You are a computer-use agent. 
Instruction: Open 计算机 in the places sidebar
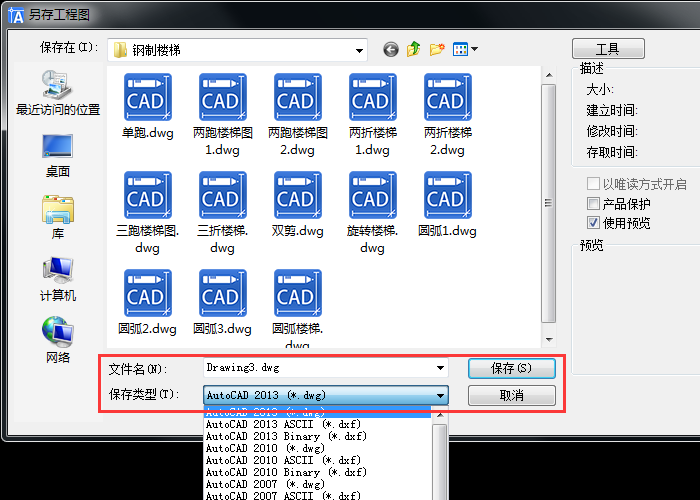tap(58, 279)
